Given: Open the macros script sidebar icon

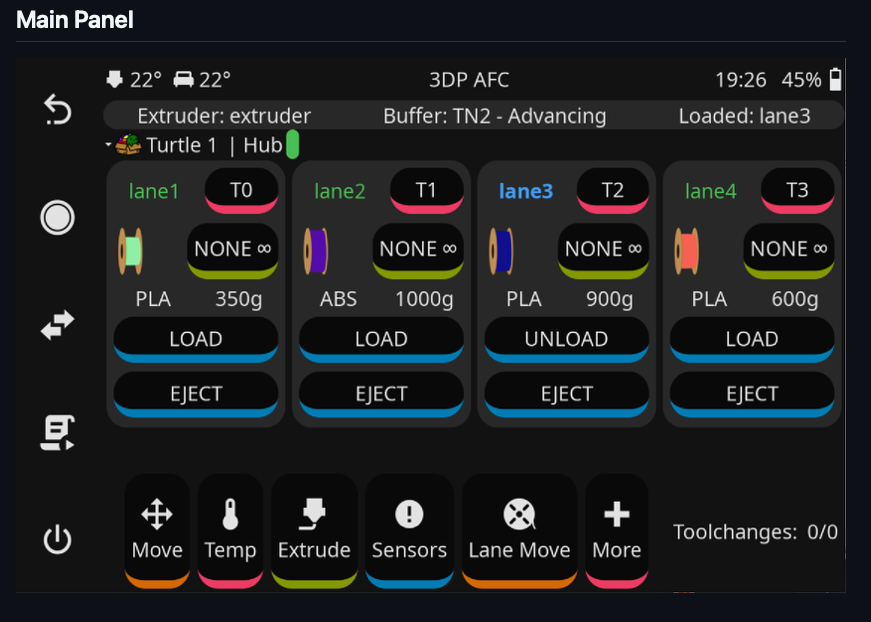Looking at the screenshot, I should [x=57, y=433].
